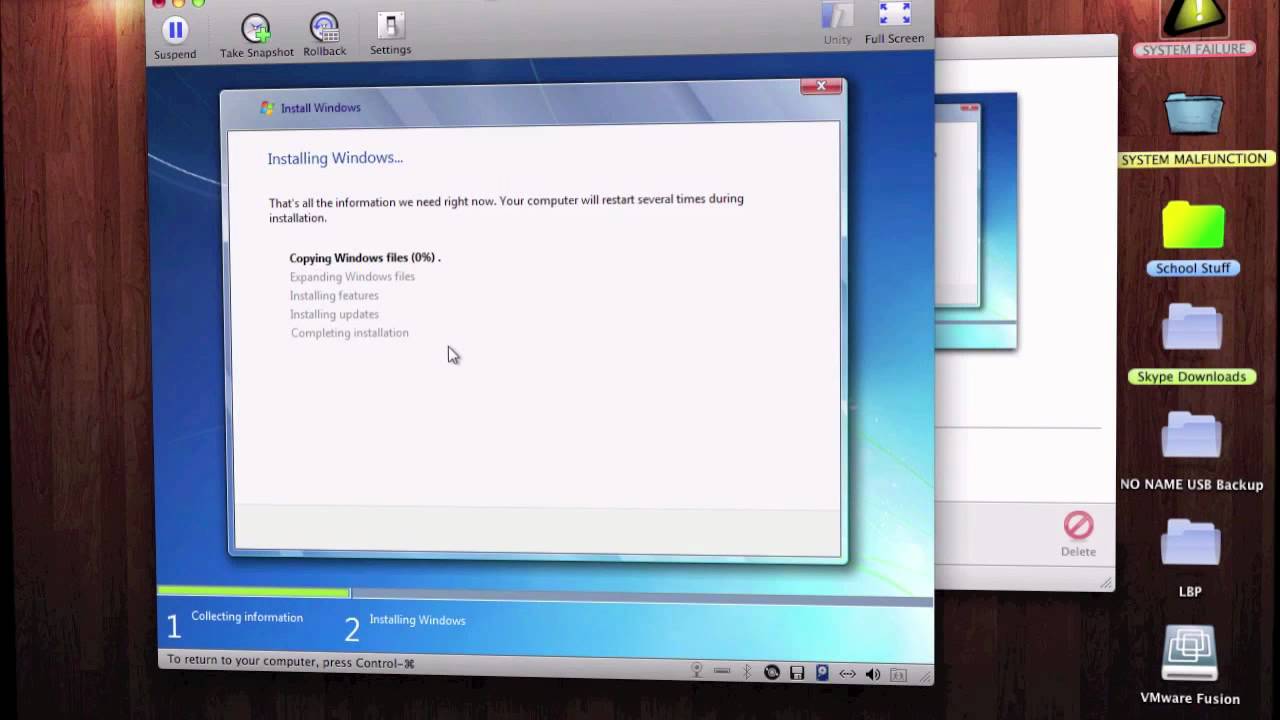Click 'Completing installation' step text
The image size is (1280, 720).
pos(349,333)
